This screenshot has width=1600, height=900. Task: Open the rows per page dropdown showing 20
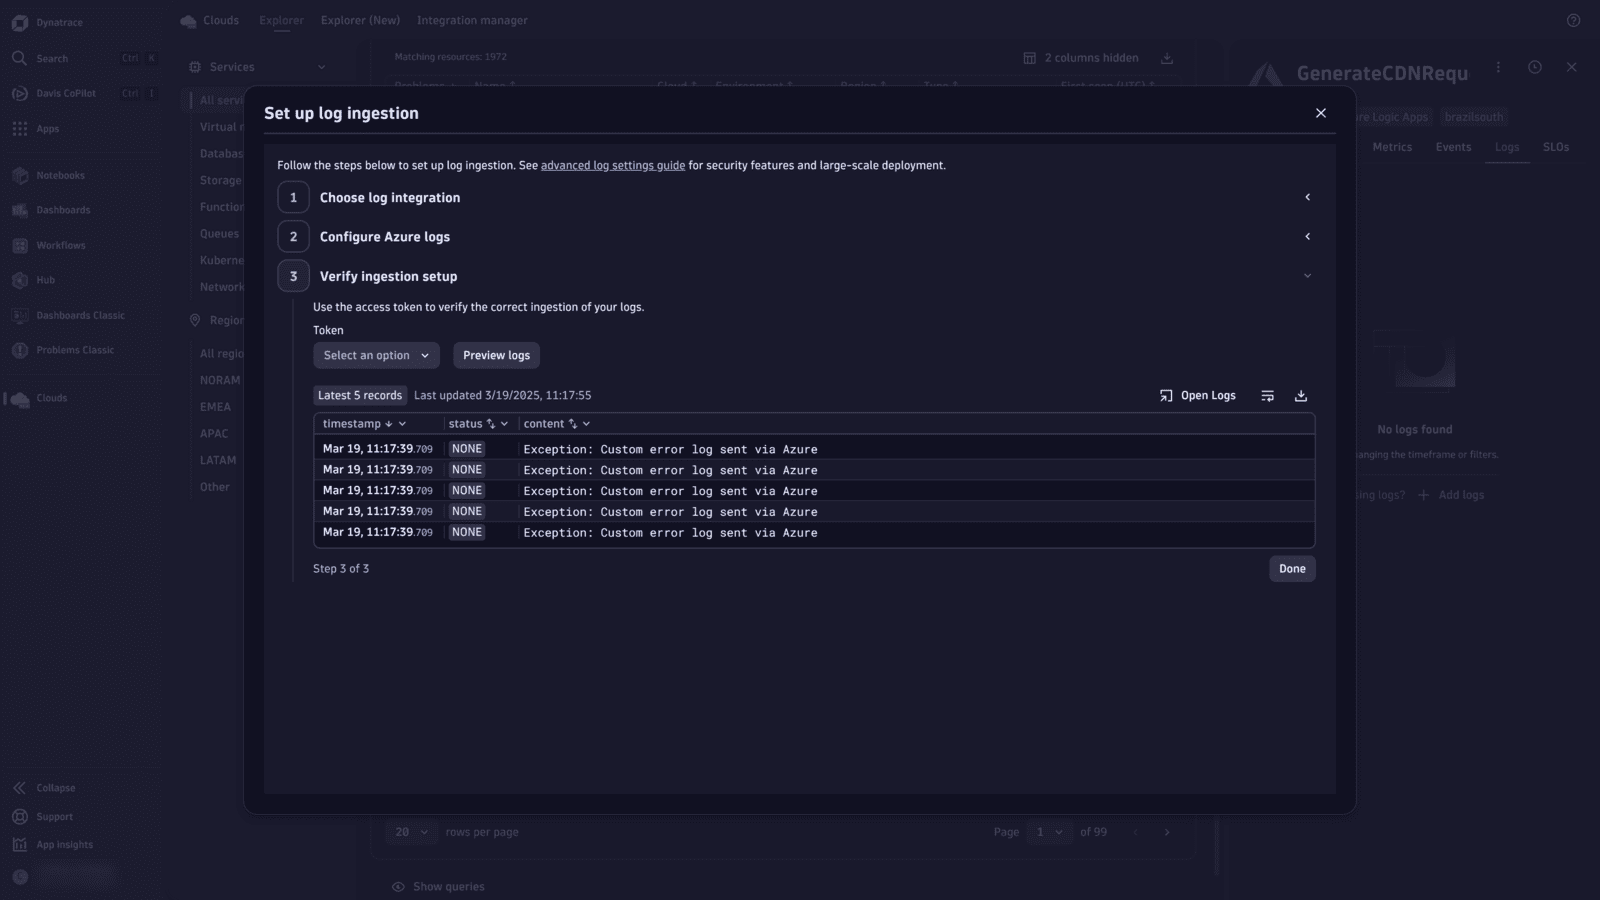point(410,831)
